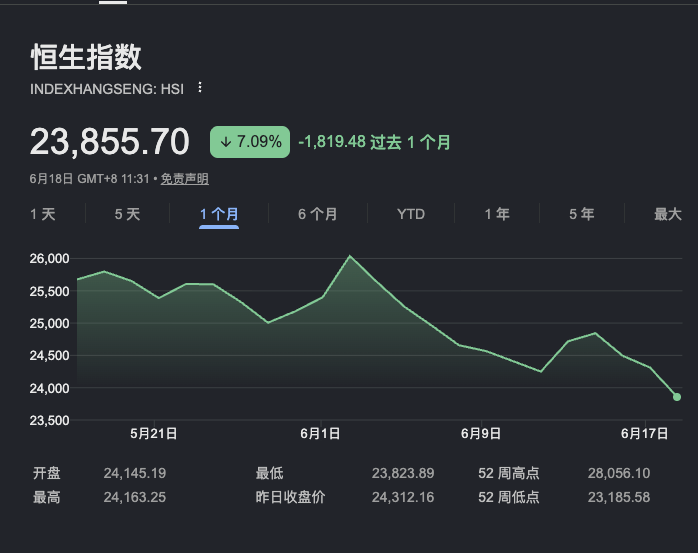Screen dimensions: 698x553
Task: Click the 6月18日 GMT+8 11:31 timestamp
Action: [x=89, y=179]
